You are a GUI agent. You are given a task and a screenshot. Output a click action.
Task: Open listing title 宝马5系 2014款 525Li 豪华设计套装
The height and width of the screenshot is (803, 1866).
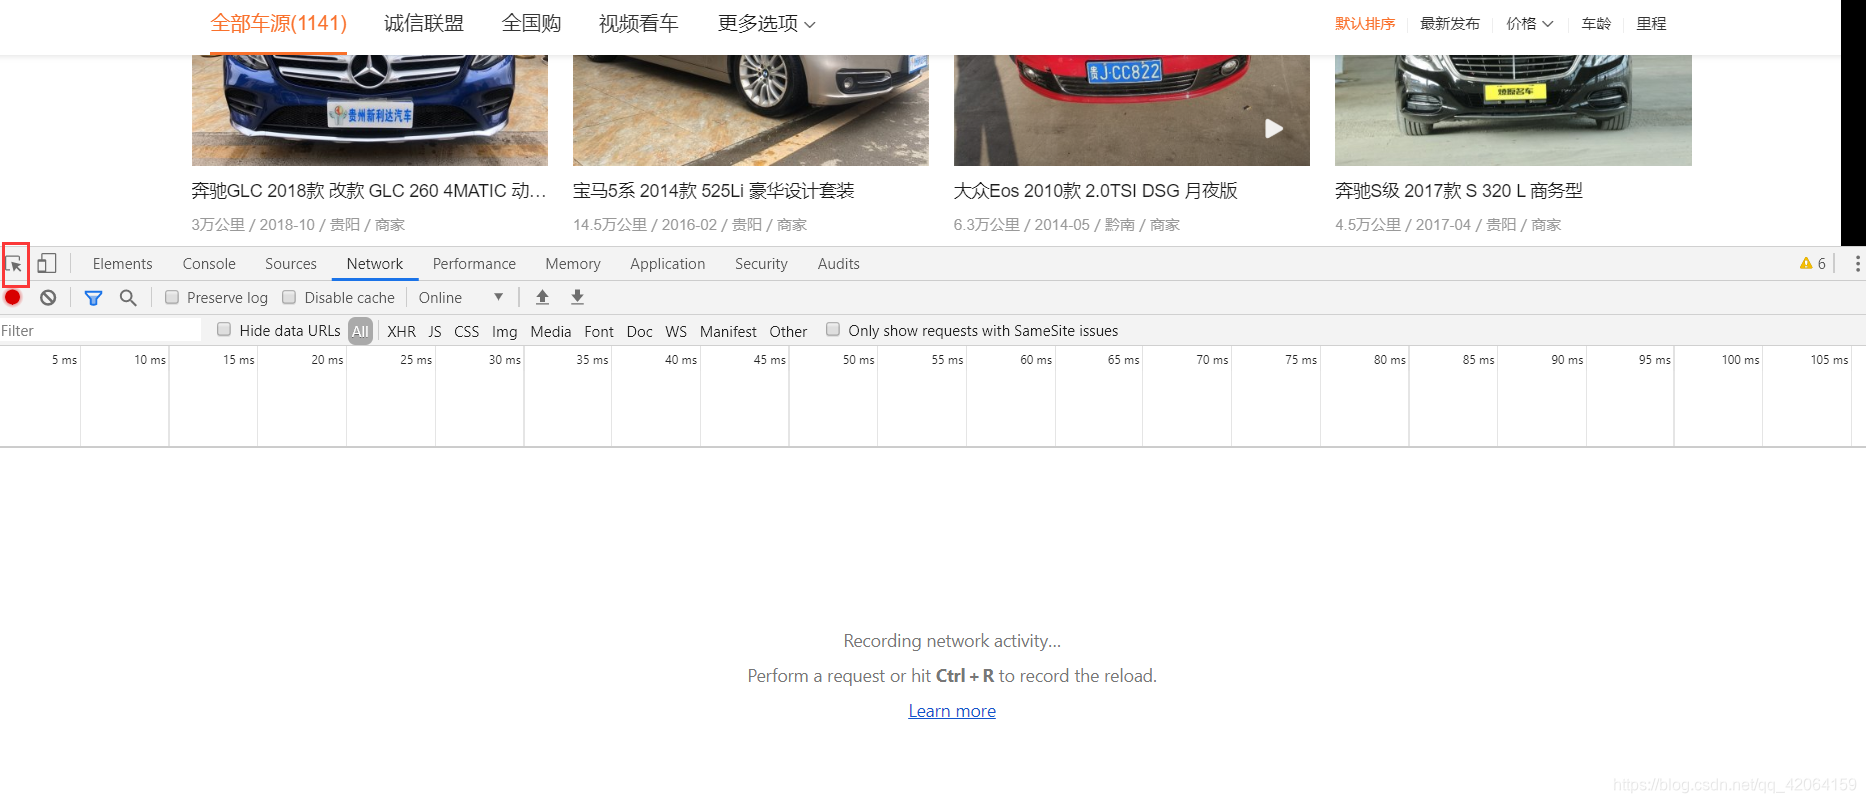[x=714, y=191]
